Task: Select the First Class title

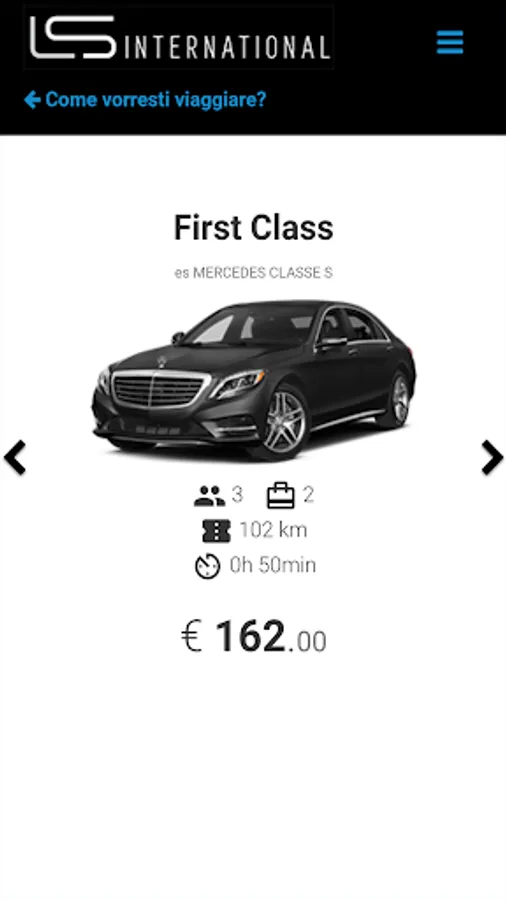Action: click(x=253, y=227)
